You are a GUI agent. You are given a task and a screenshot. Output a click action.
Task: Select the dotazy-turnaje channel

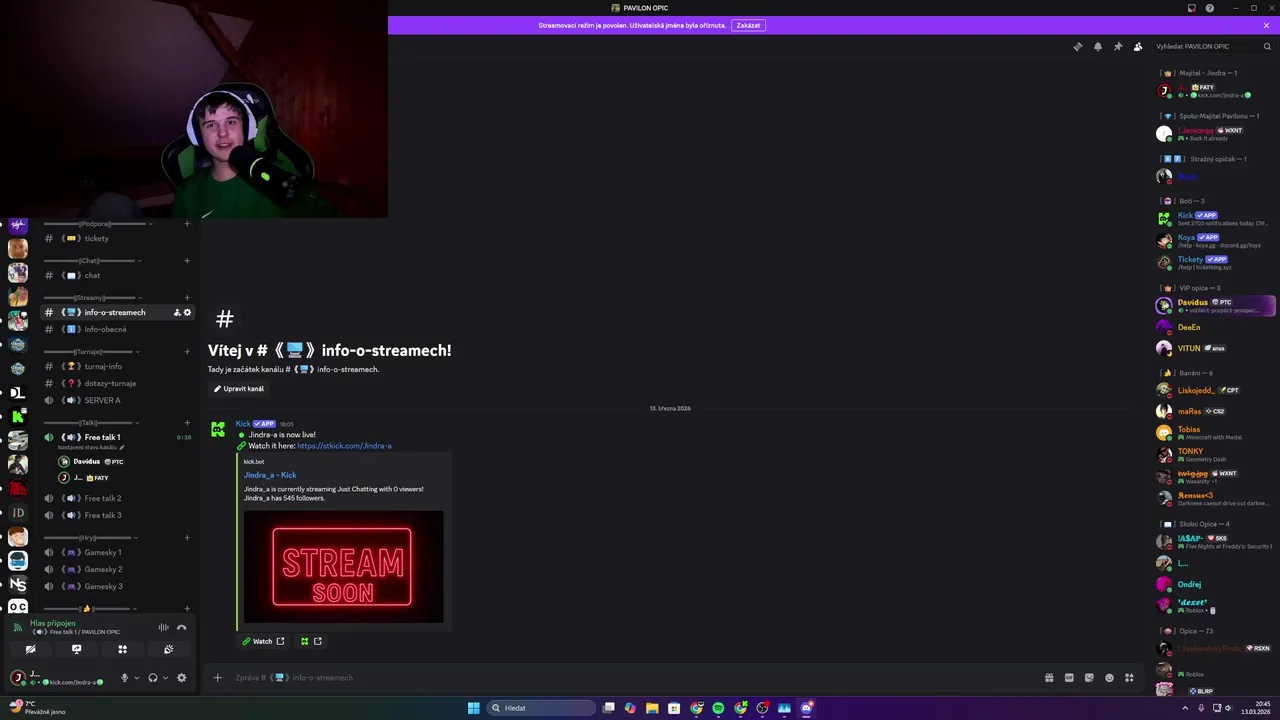click(117, 383)
